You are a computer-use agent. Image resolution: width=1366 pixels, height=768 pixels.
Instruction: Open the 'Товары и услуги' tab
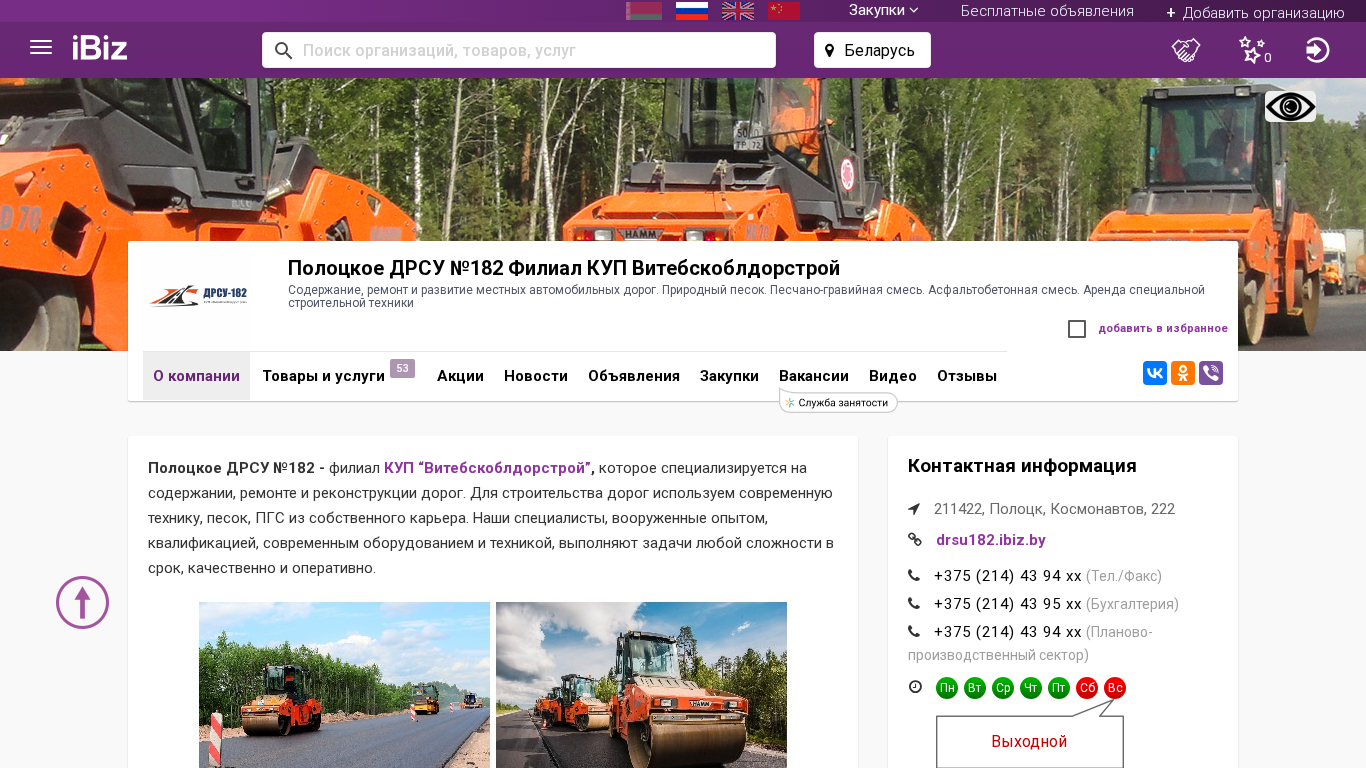[x=323, y=376]
